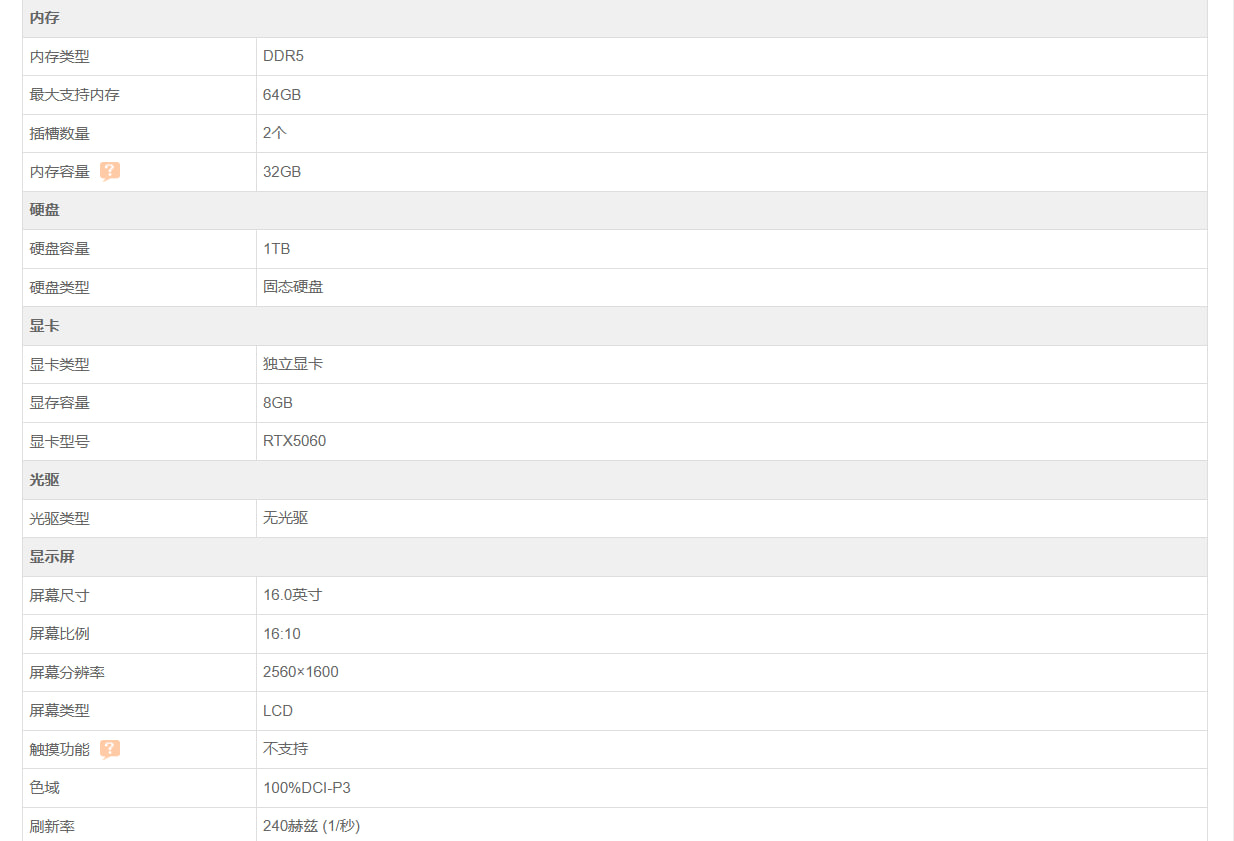Click the 屏幕比例 row label
Image resolution: width=1234 pixels, height=841 pixels.
60,634
